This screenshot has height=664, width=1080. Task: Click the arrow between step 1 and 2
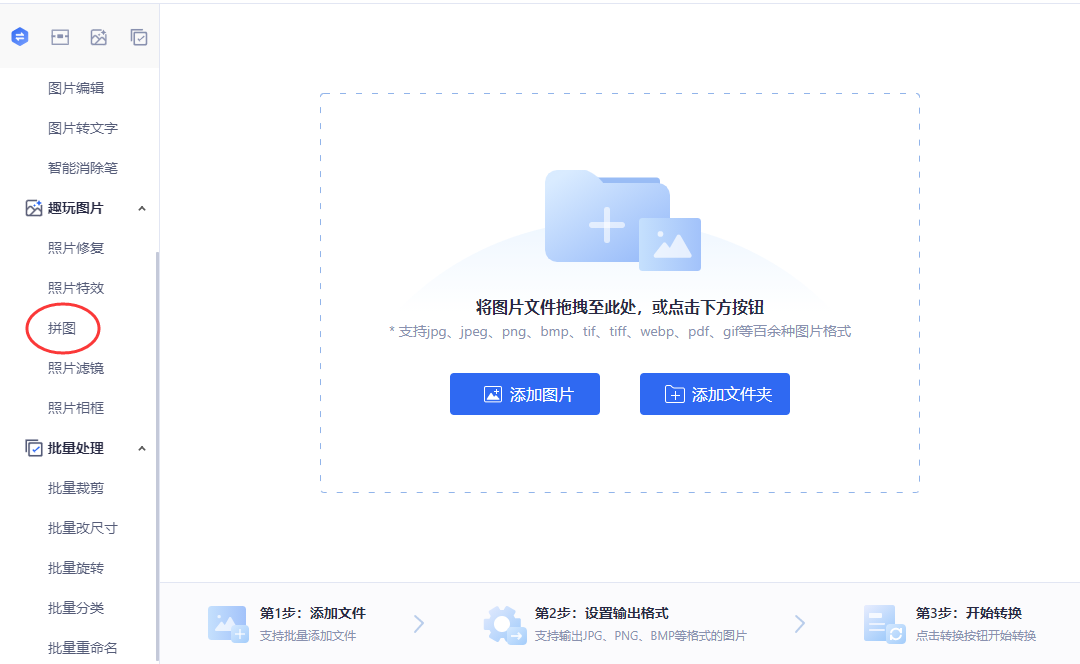click(419, 624)
